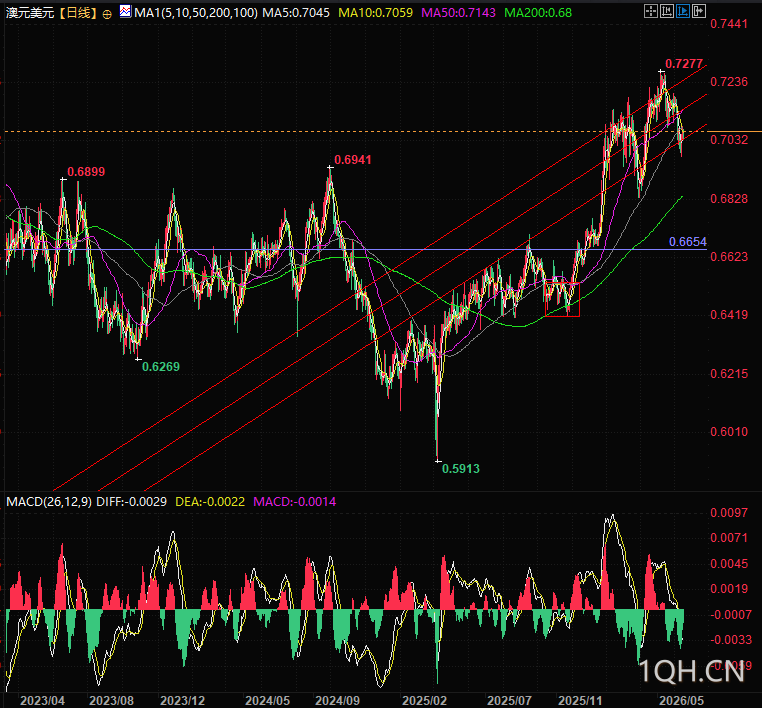This screenshot has height=708, width=762.
Task: Click the 0.7277 high price marker
Action: coord(684,64)
